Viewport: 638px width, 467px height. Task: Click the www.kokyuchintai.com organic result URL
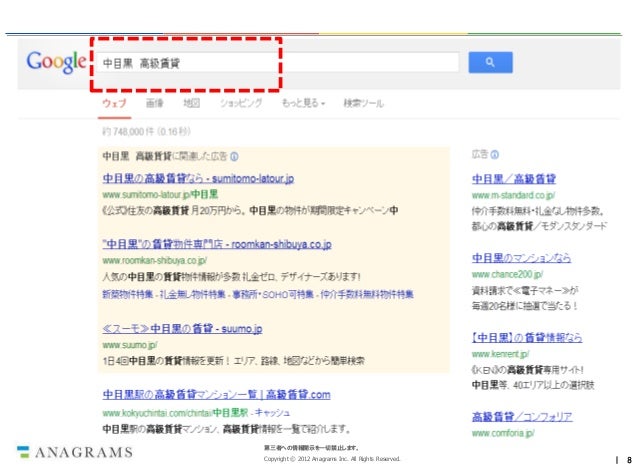175,413
